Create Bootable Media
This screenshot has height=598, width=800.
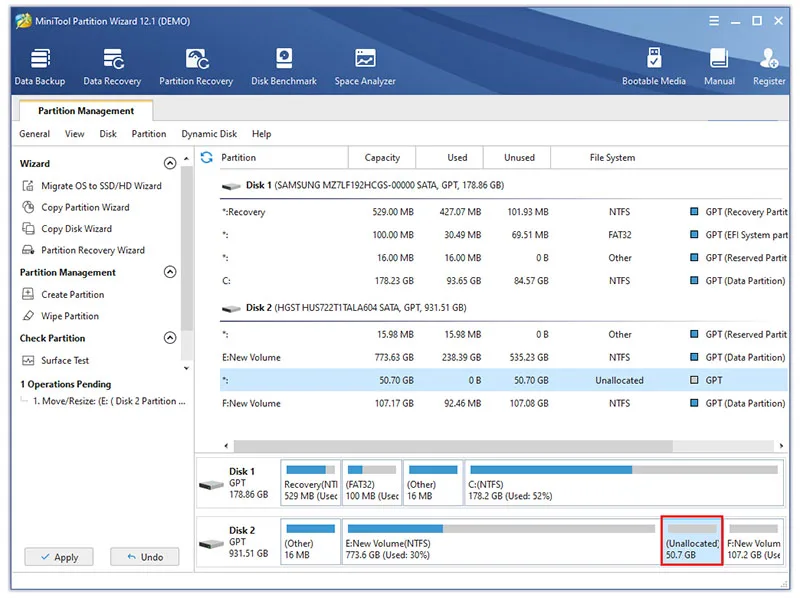click(654, 67)
